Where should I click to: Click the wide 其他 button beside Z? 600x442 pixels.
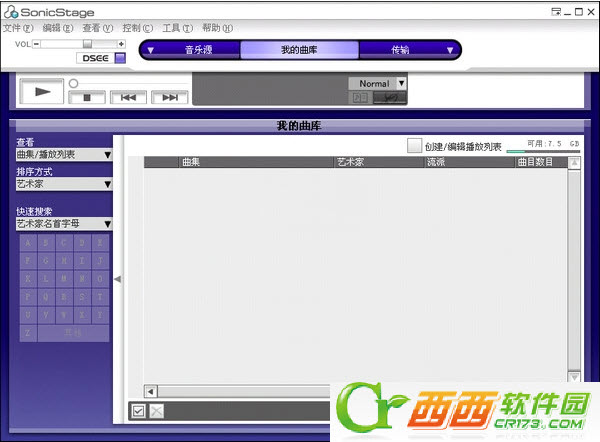point(73,333)
